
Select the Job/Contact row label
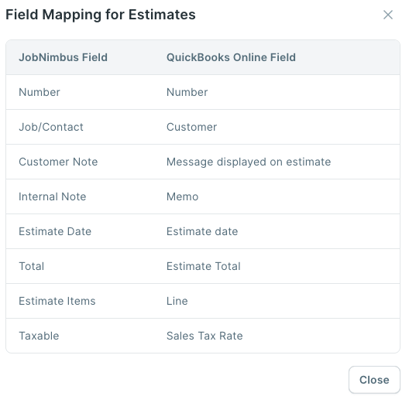(x=51, y=127)
